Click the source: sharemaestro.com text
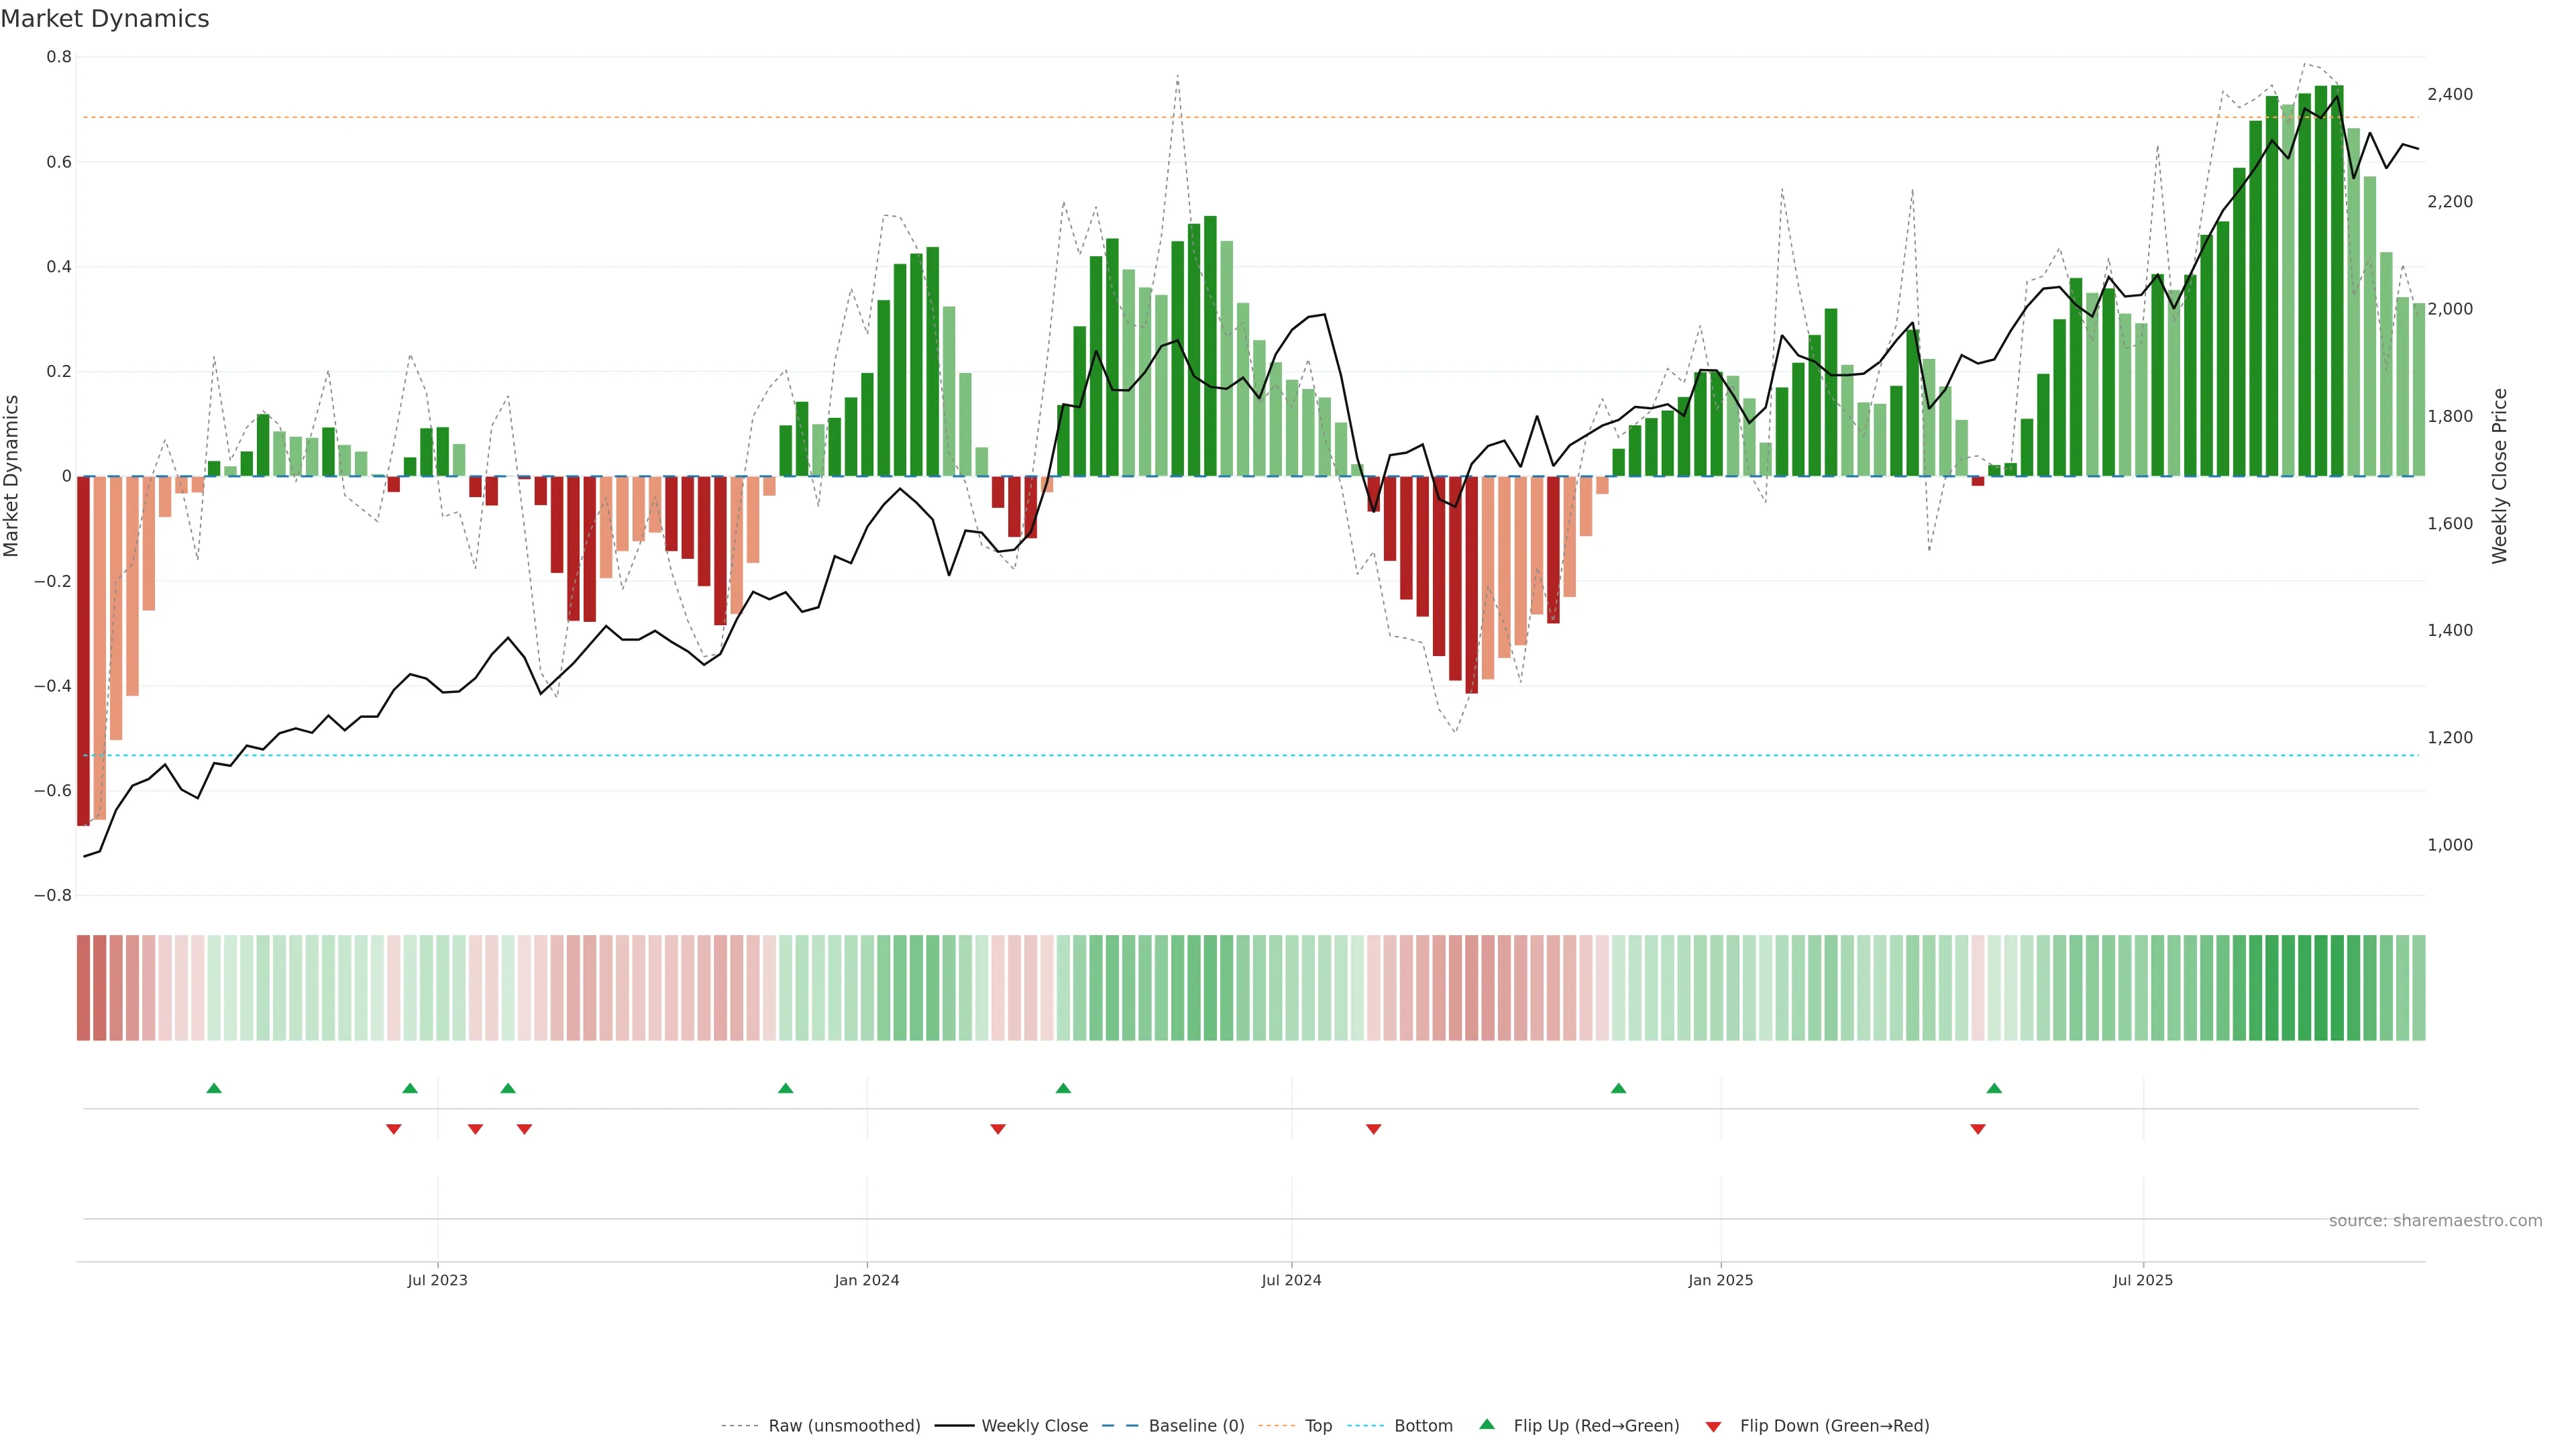 coord(2435,1220)
